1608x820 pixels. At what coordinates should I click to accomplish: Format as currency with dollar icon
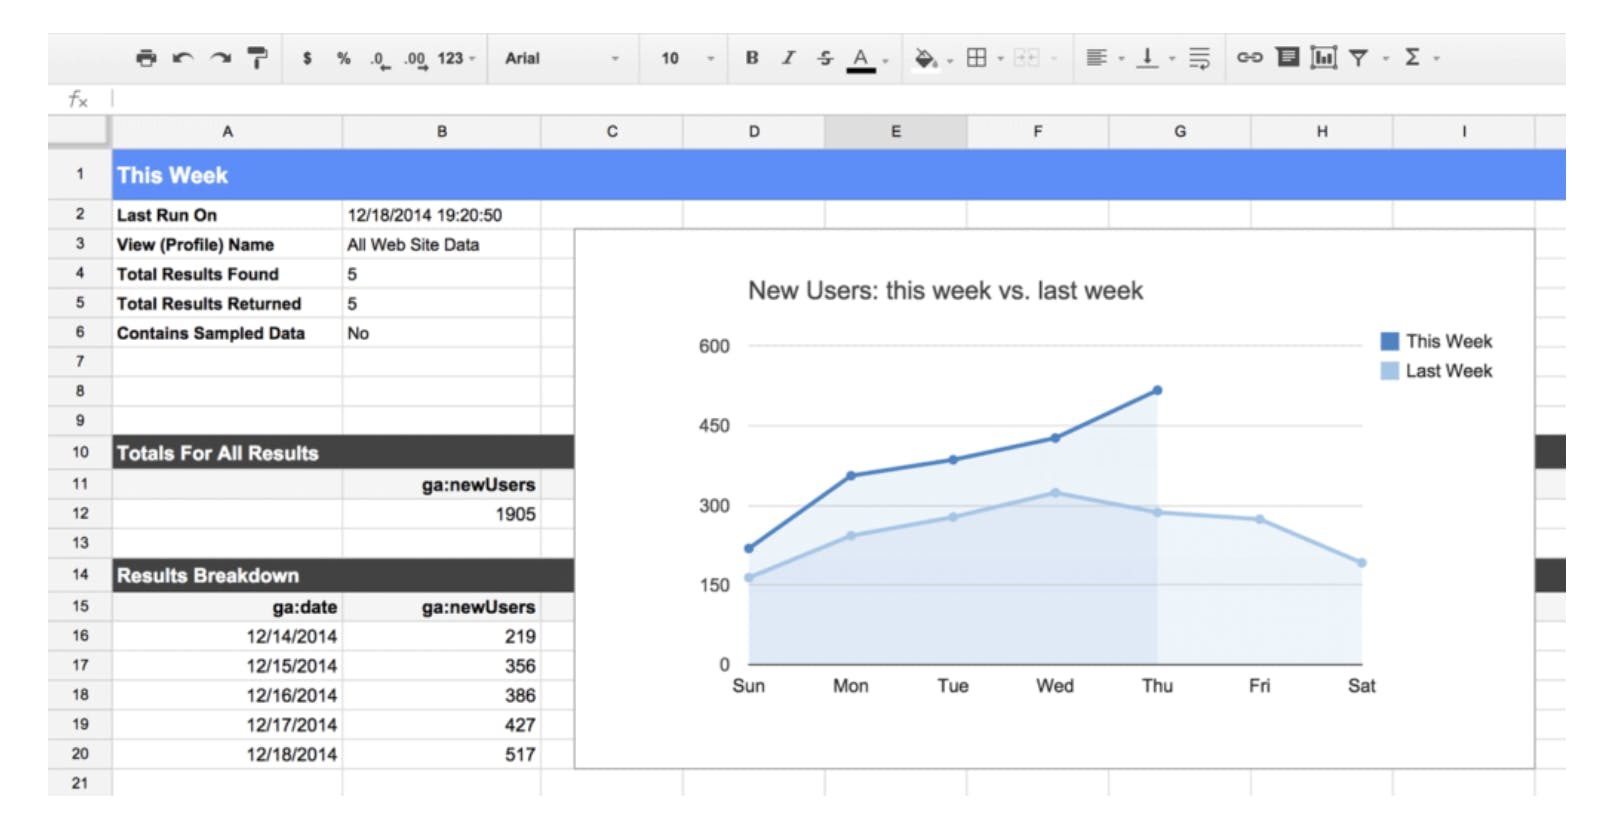[x=307, y=58]
